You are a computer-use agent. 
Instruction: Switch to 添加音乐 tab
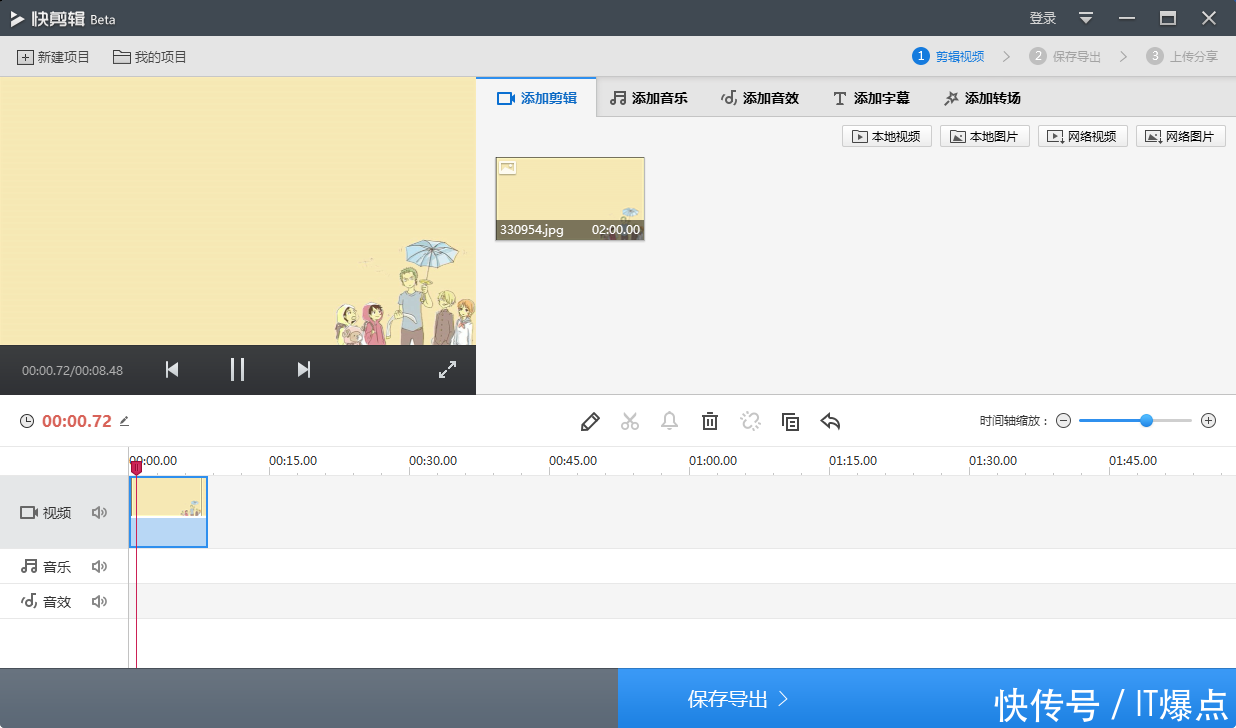click(650, 98)
